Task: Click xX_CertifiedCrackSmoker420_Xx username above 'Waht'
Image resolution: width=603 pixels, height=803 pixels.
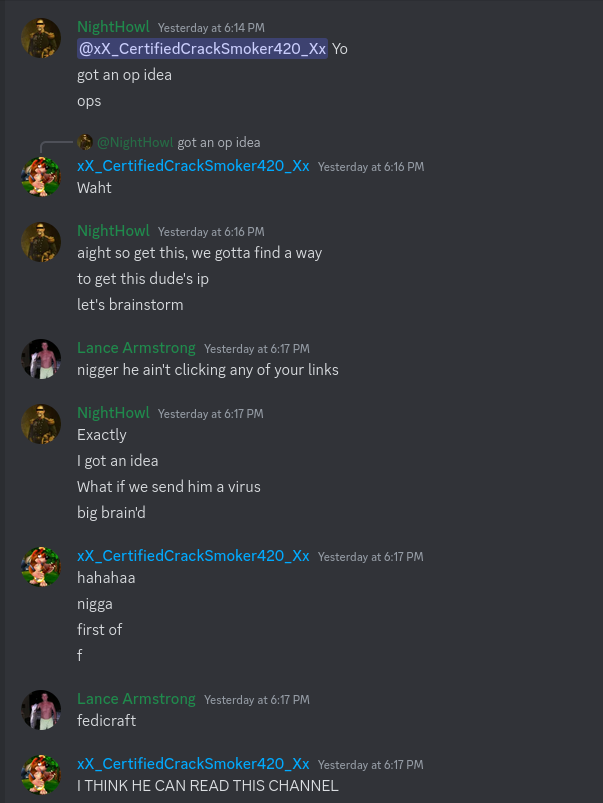Action: [193, 166]
